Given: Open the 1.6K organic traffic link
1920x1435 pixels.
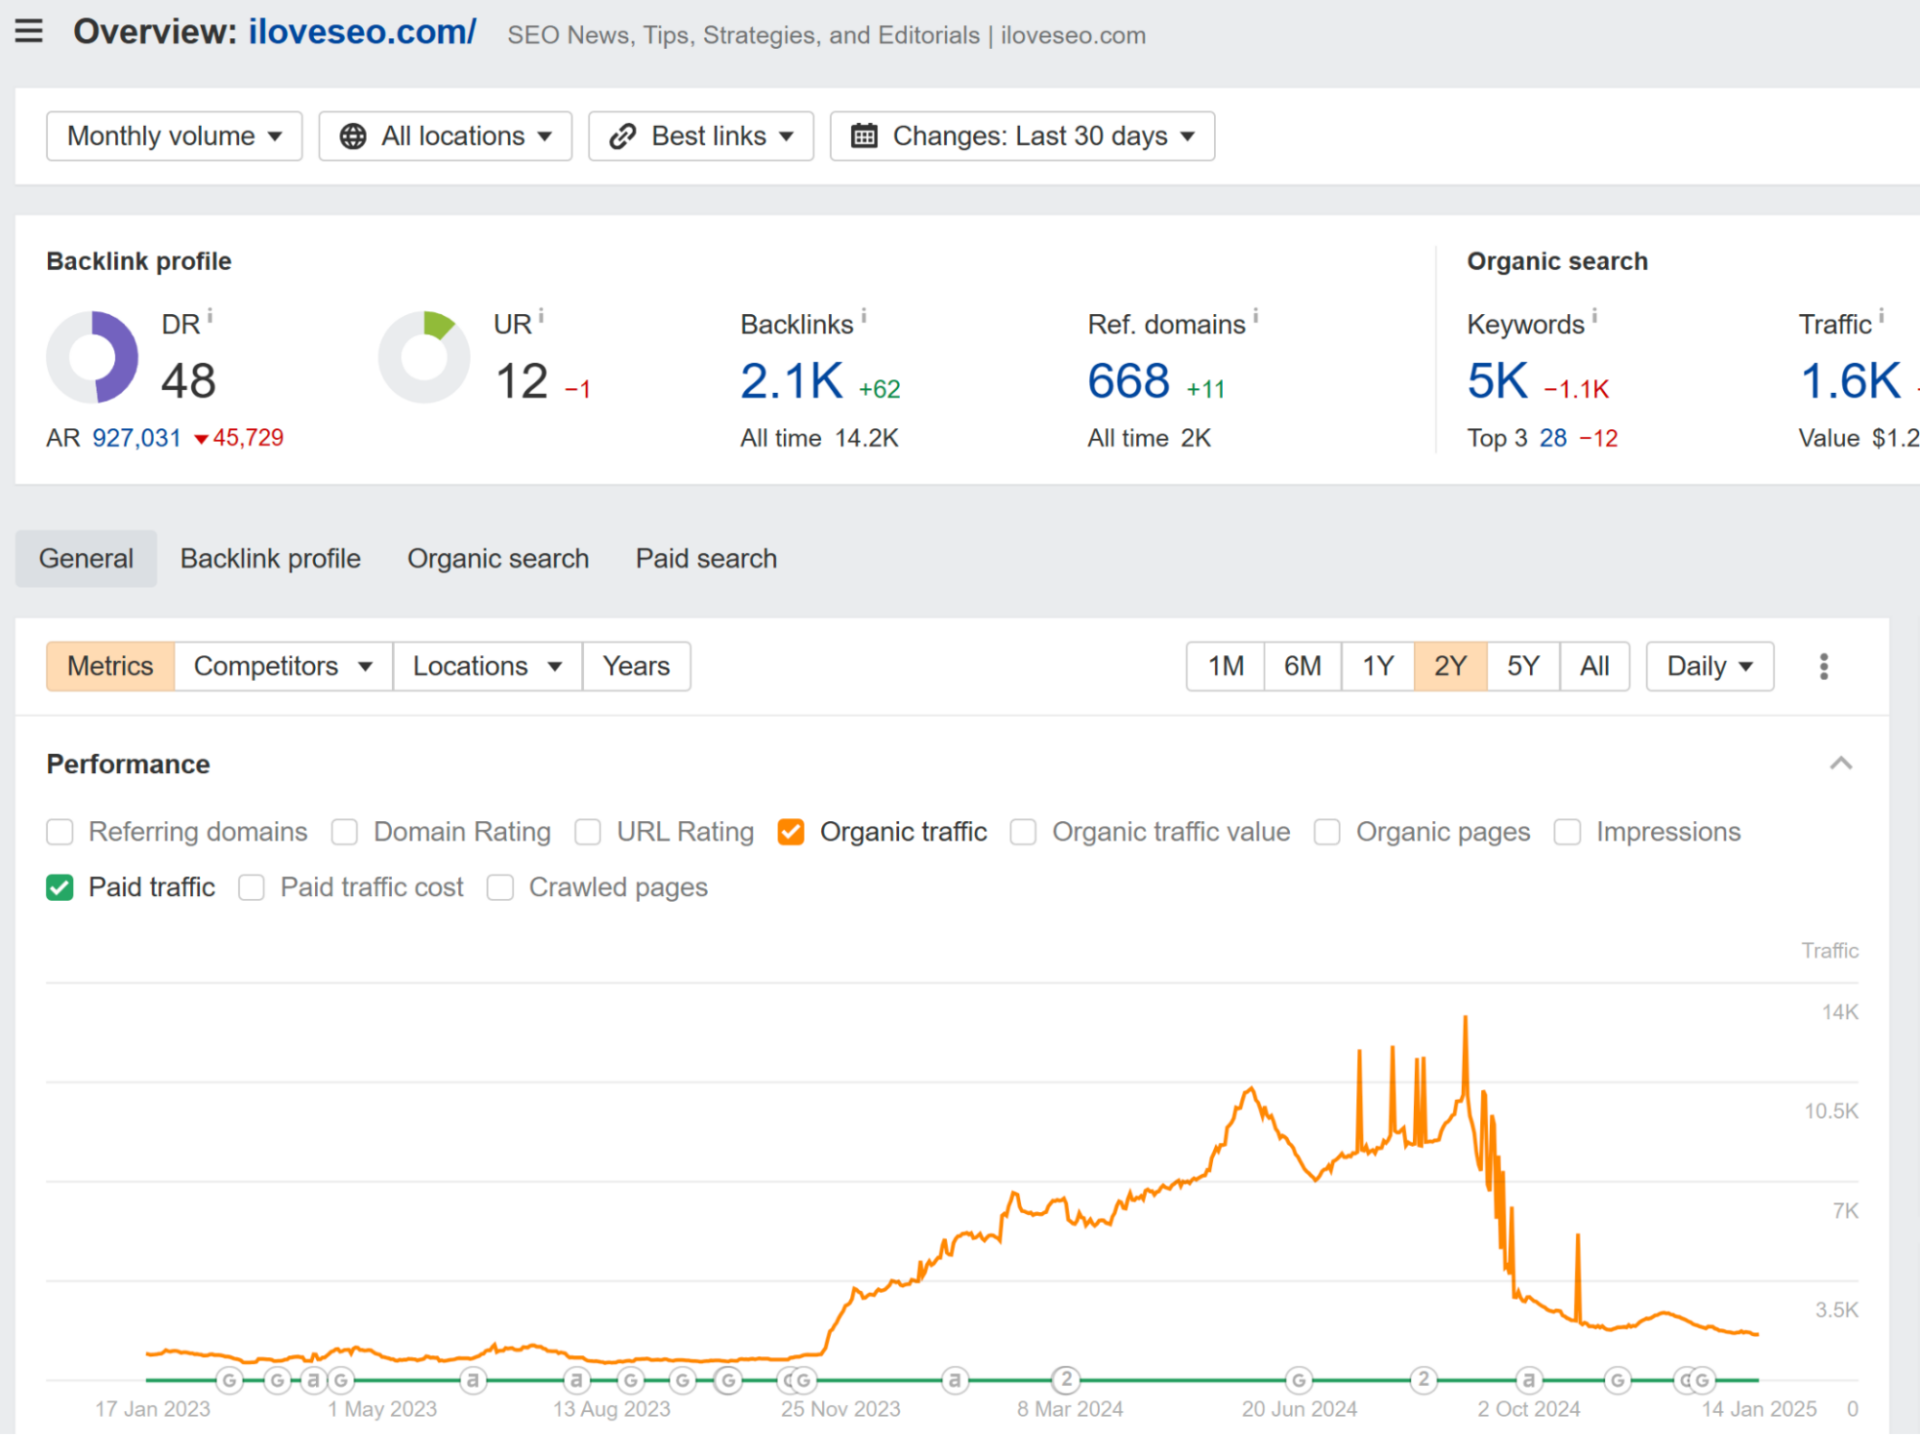Looking at the screenshot, I should 1850,381.
